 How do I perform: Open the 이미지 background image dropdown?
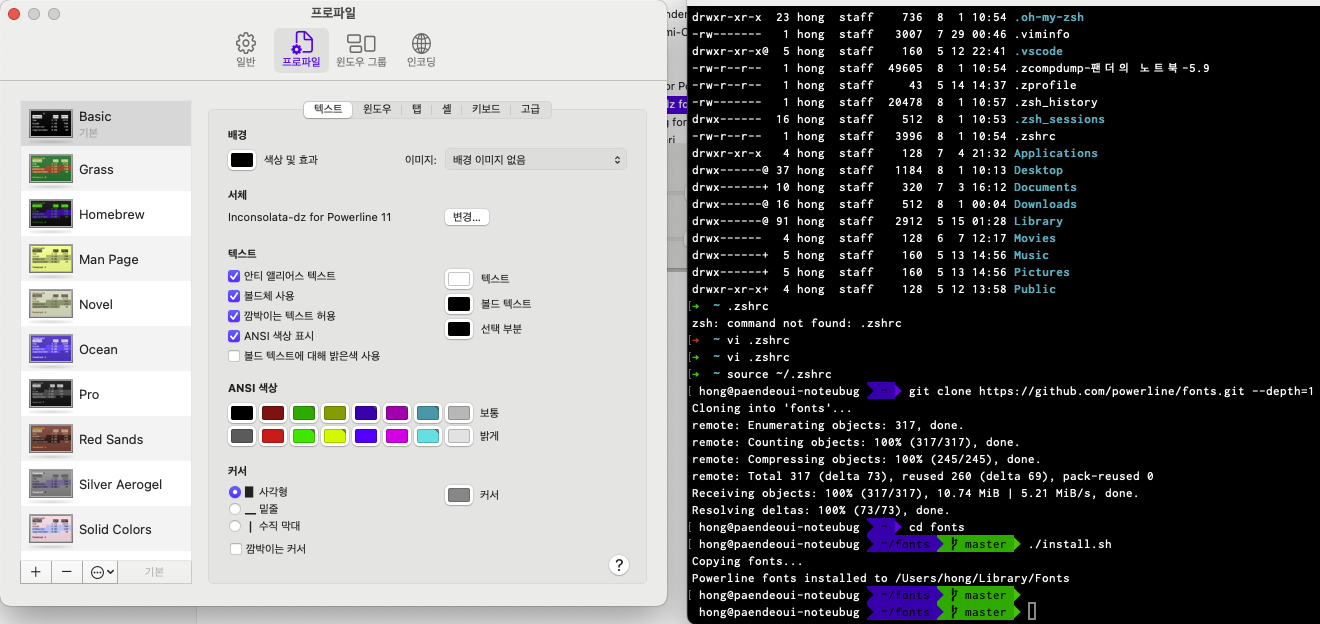535,159
